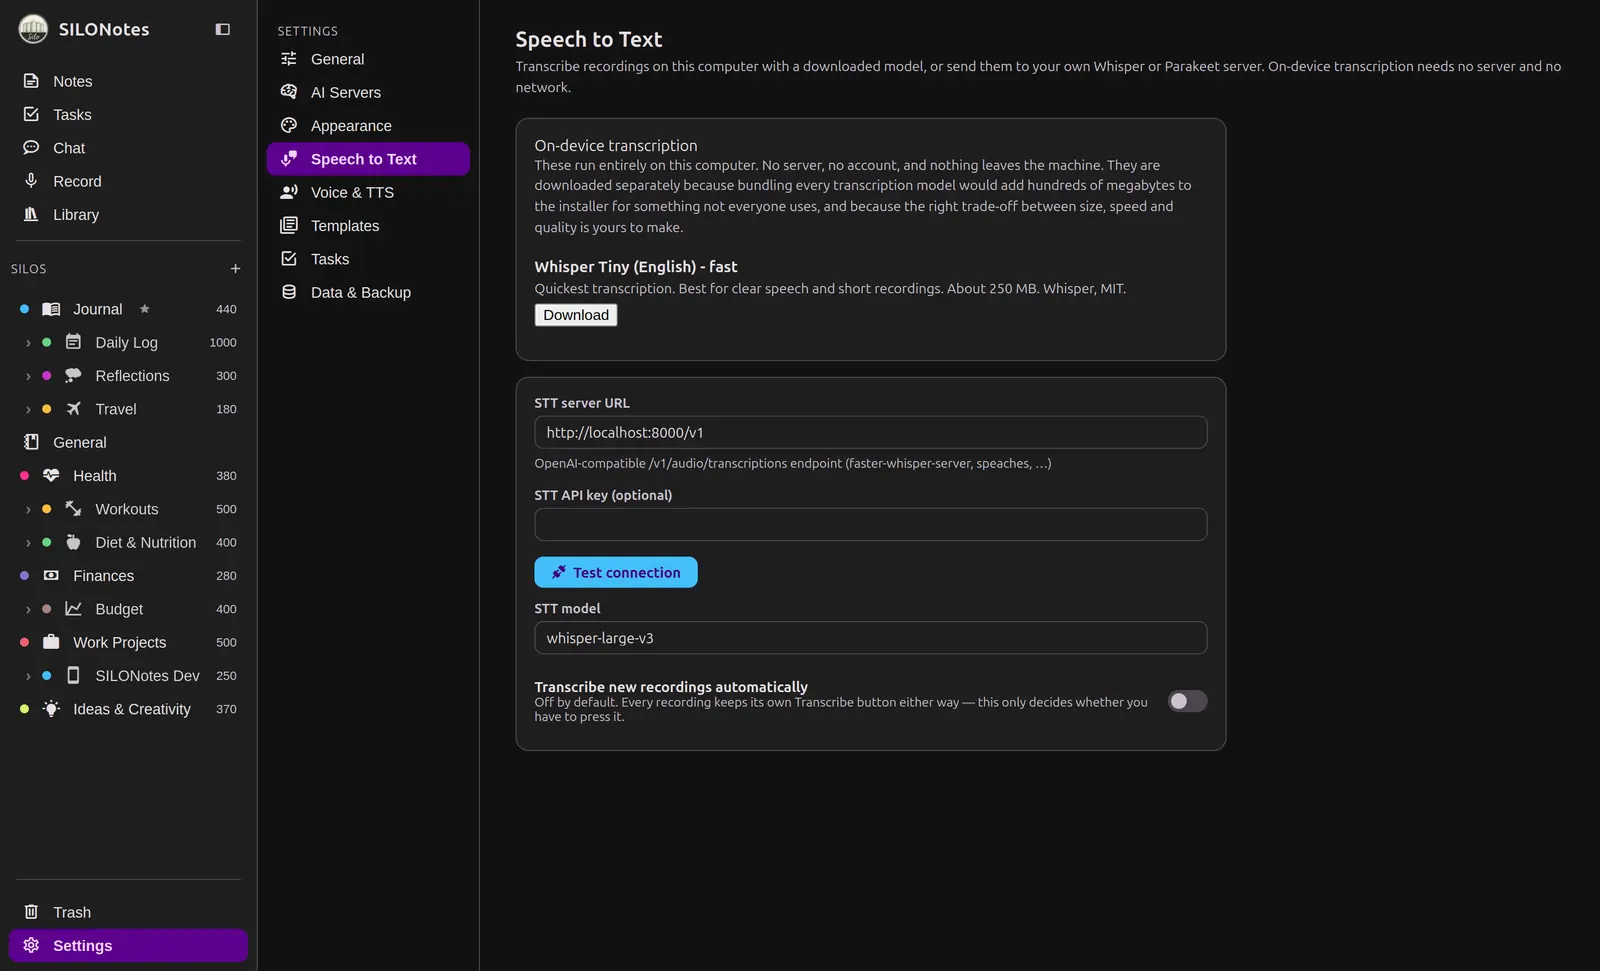Open the Notes icon in sidebar

pos(31,81)
